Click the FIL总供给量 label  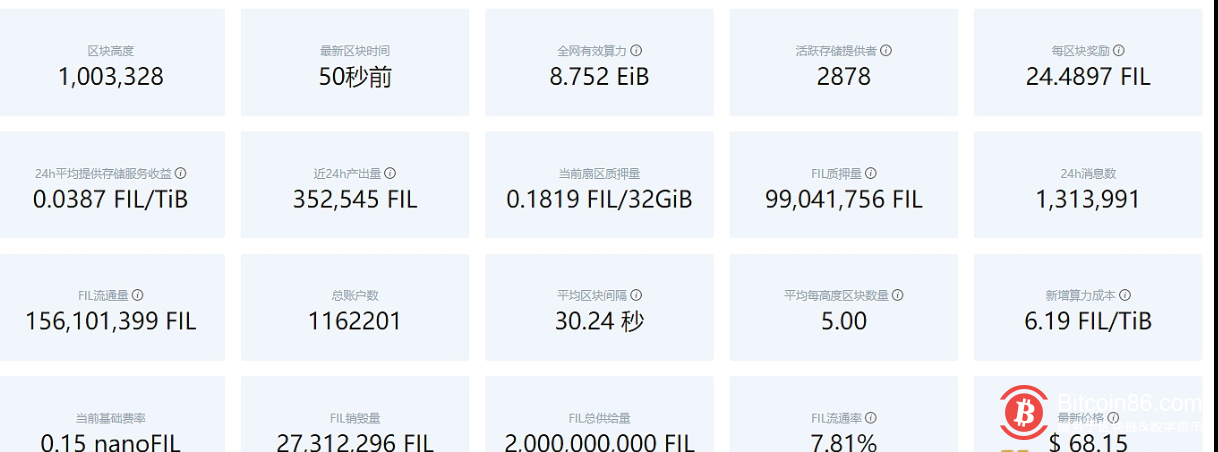599,418
